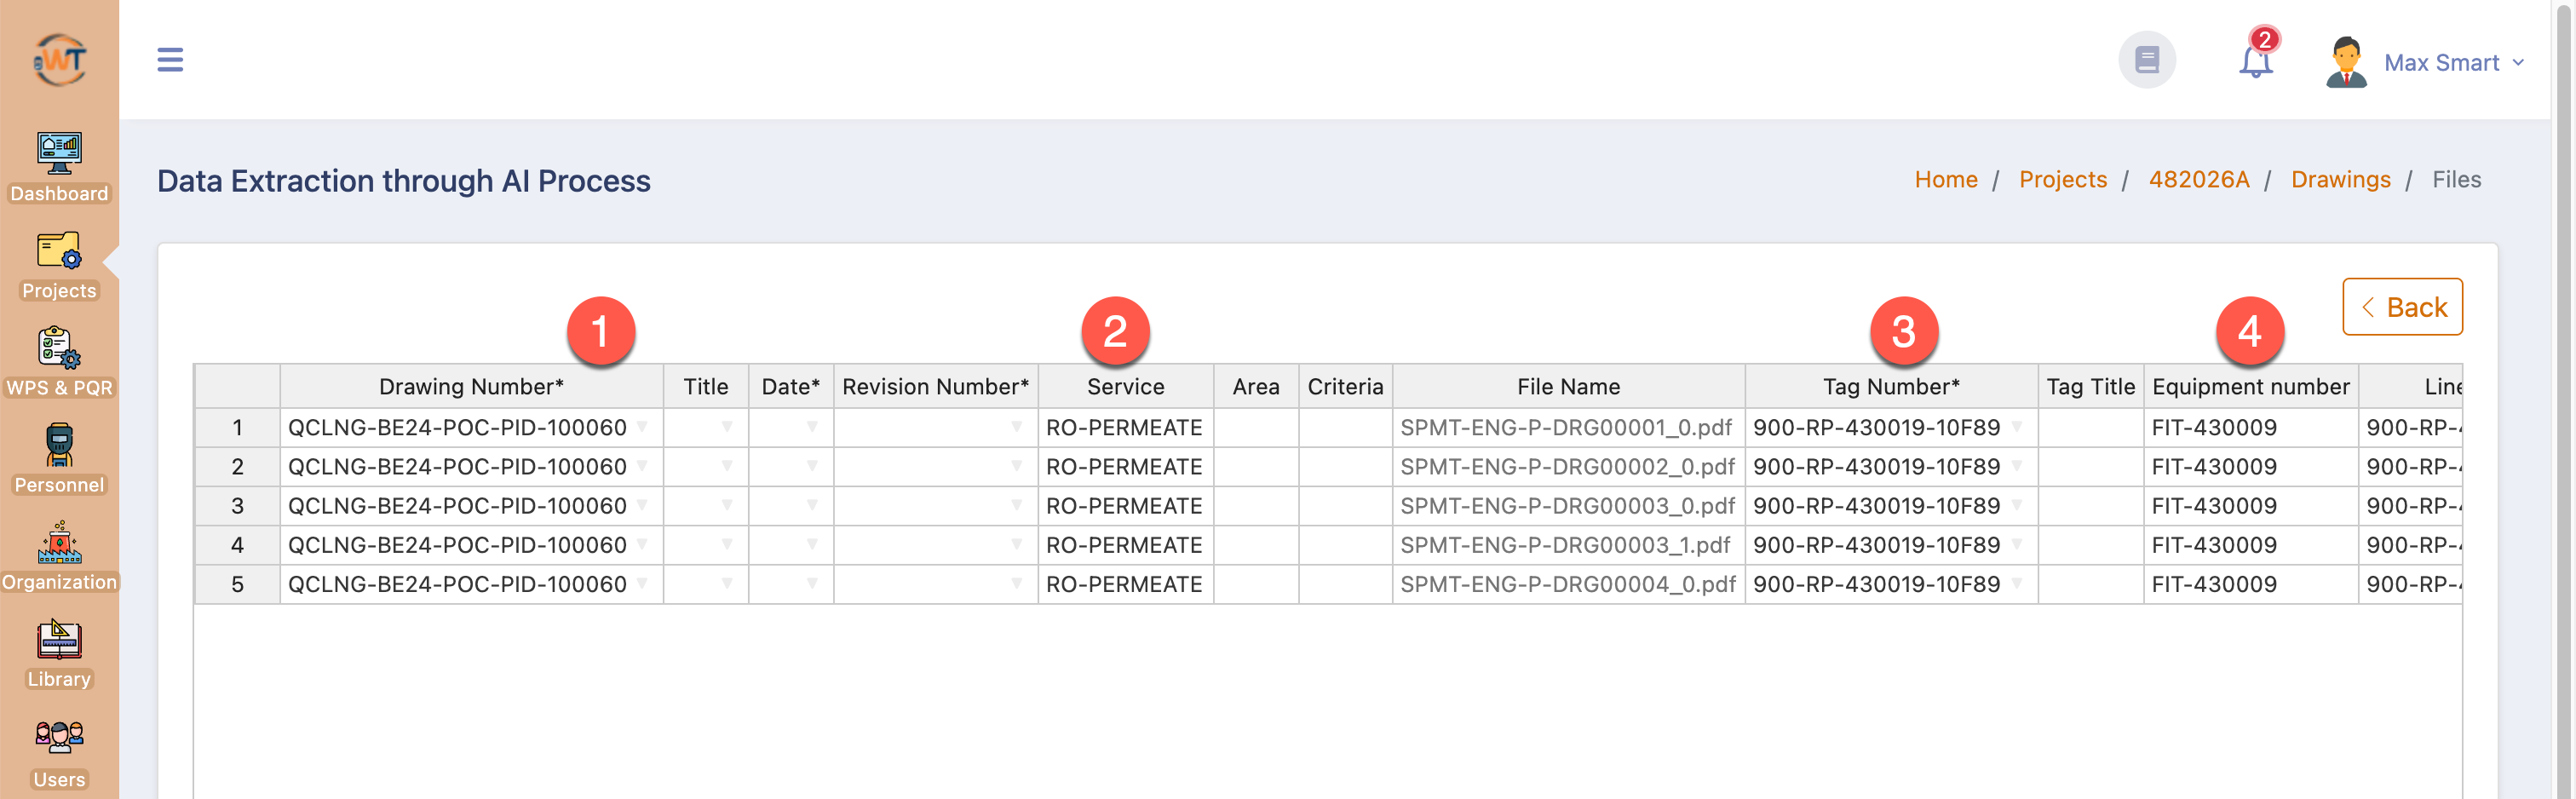Select RO-PERMEATE cell in row 2
Image resolution: width=2576 pixels, height=799 pixels.
pyautogui.click(x=1125, y=466)
